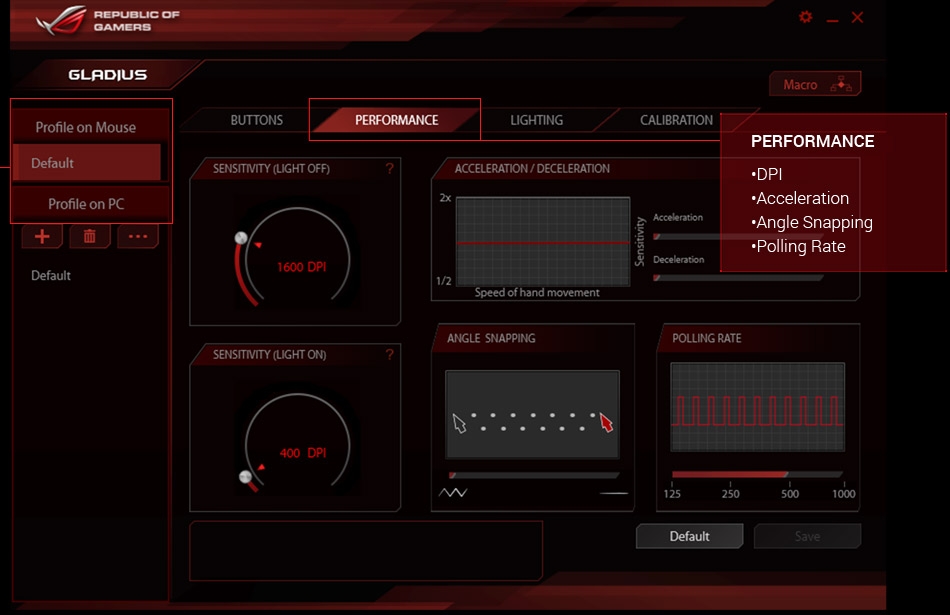Click the Save button
Image resolution: width=950 pixels, height=615 pixels.
pos(807,536)
